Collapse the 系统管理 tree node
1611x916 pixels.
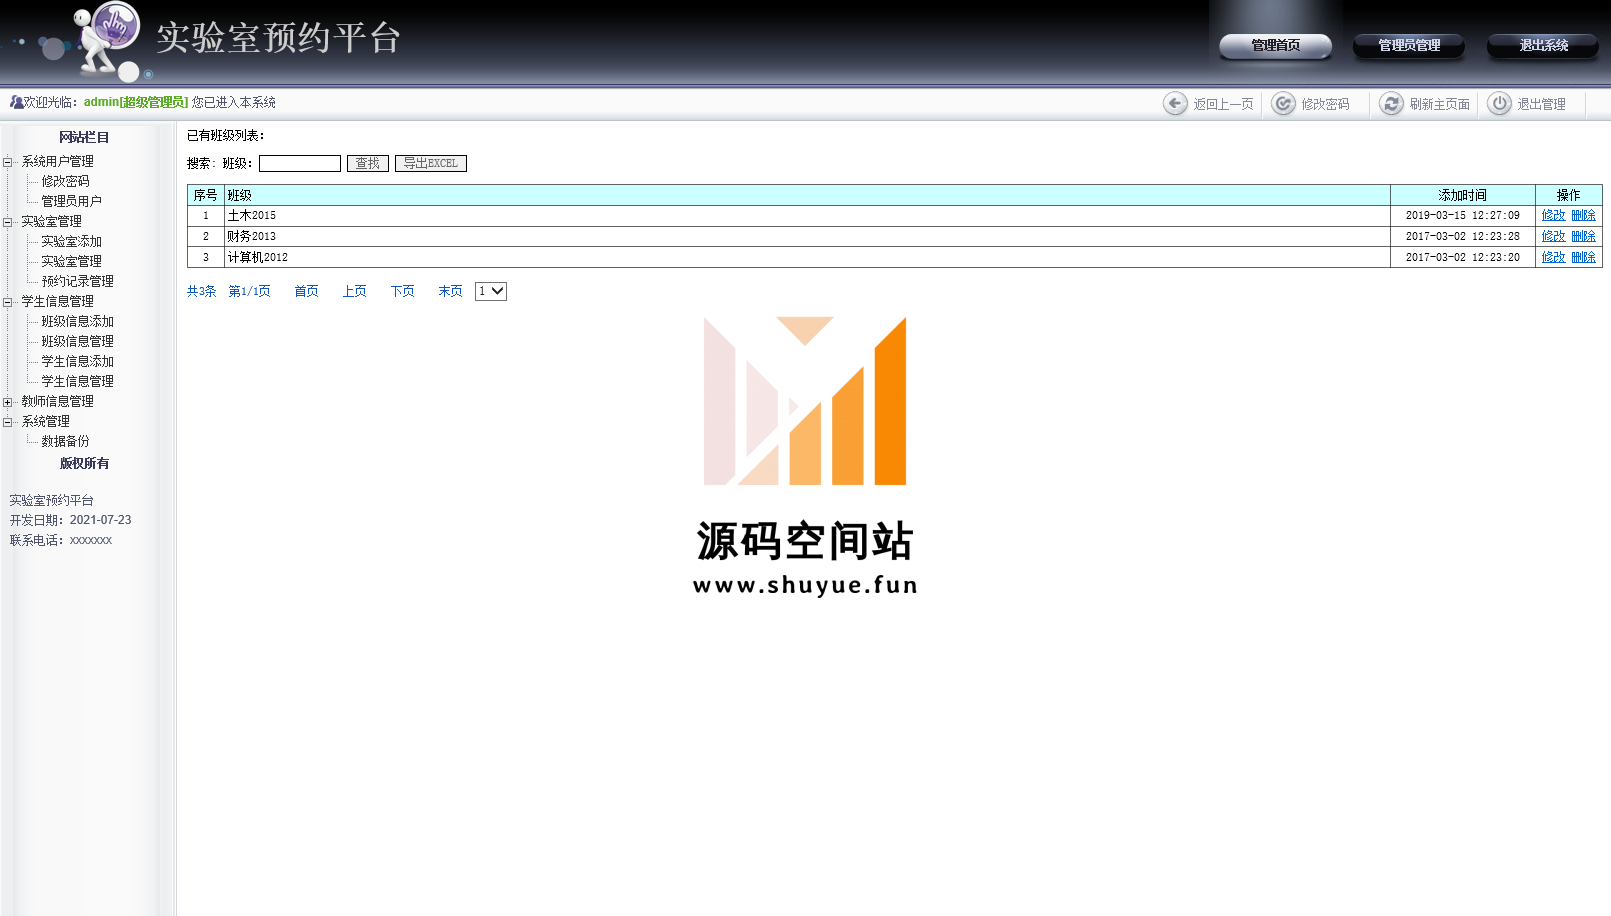point(8,422)
